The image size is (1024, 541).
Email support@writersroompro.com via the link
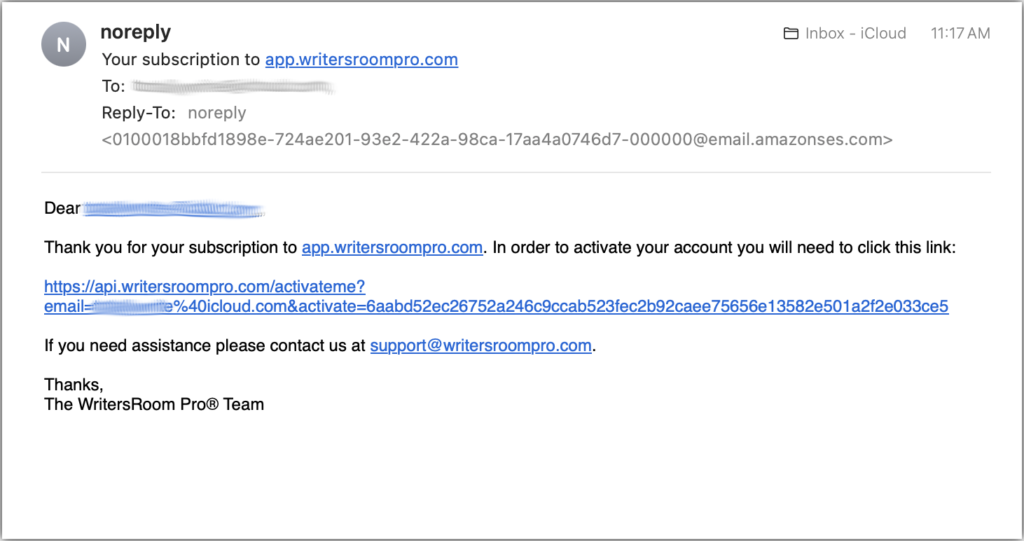click(x=481, y=346)
